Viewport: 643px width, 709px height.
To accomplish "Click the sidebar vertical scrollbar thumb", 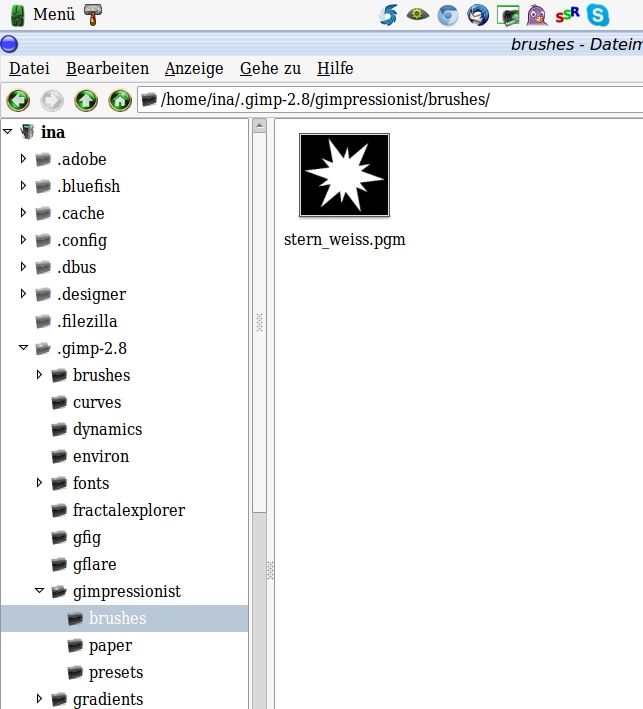I will (260, 322).
